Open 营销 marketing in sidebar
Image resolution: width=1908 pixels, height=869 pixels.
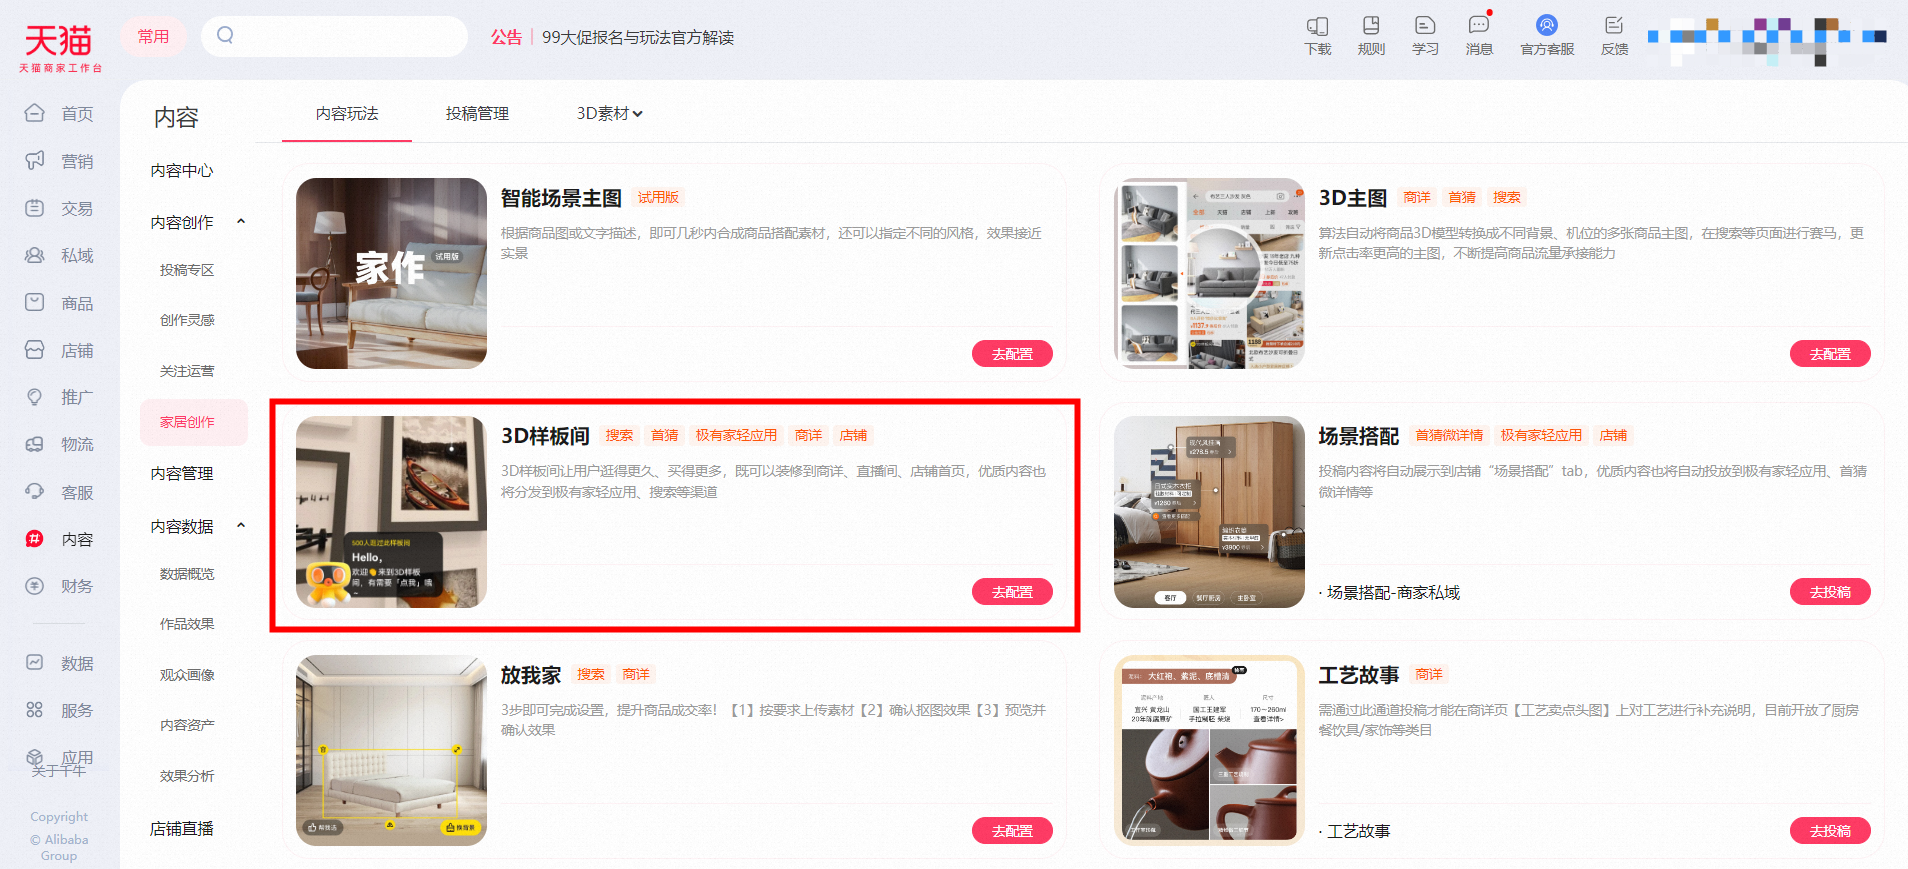(x=60, y=161)
